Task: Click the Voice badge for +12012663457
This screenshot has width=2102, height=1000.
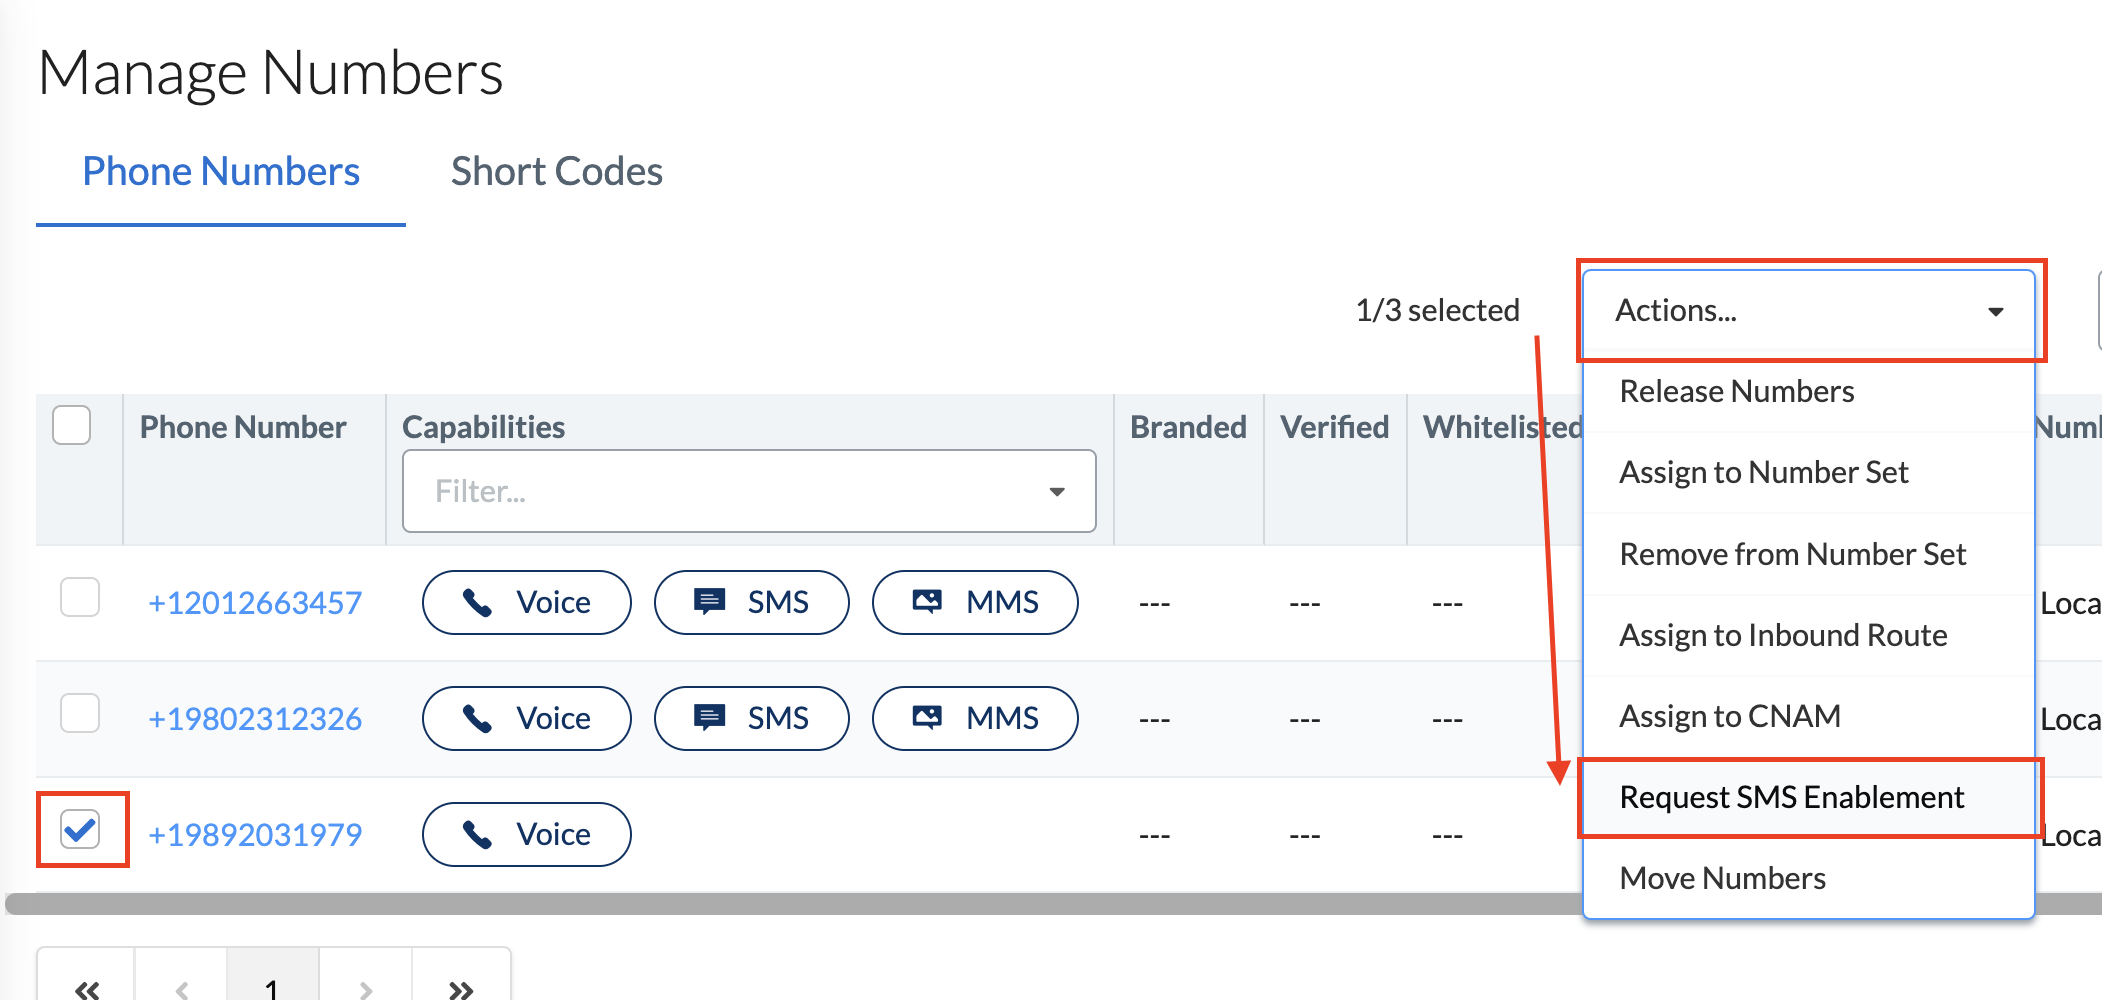Action: click(x=526, y=602)
